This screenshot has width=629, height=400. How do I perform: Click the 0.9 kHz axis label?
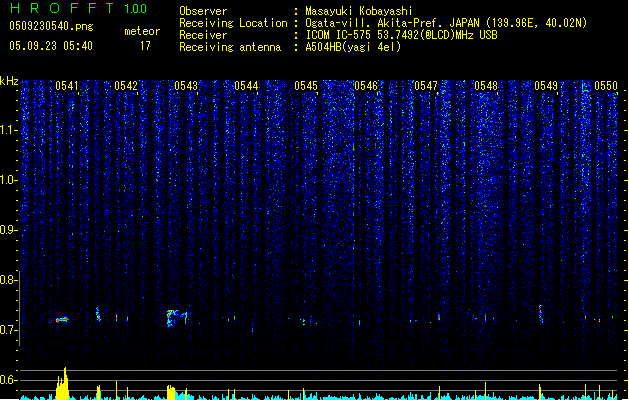point(8,230)
